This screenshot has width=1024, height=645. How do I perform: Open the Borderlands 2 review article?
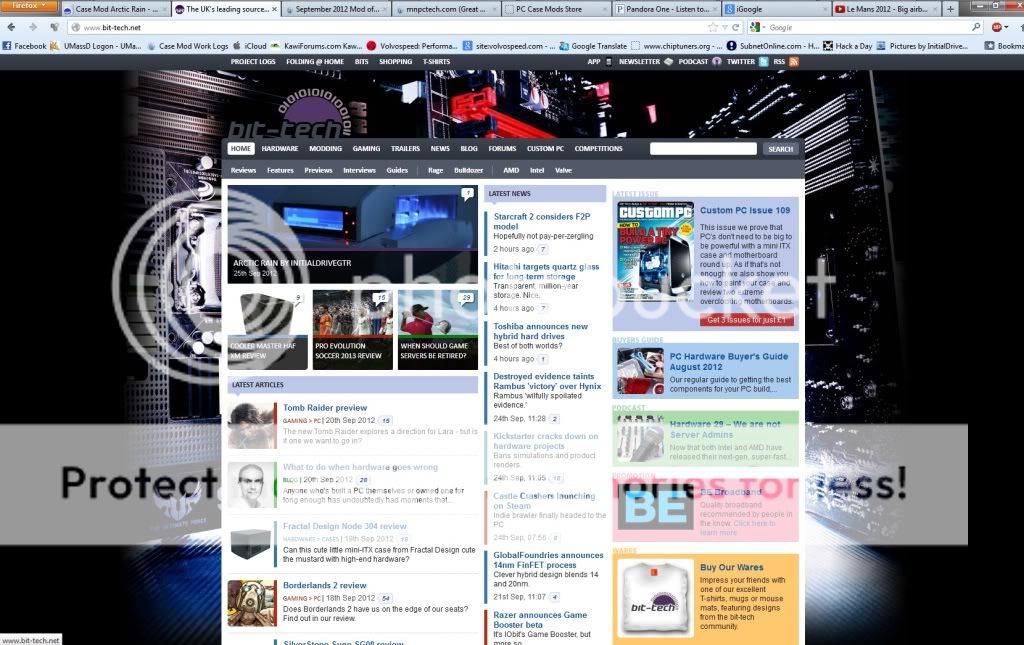coord(324,585)
